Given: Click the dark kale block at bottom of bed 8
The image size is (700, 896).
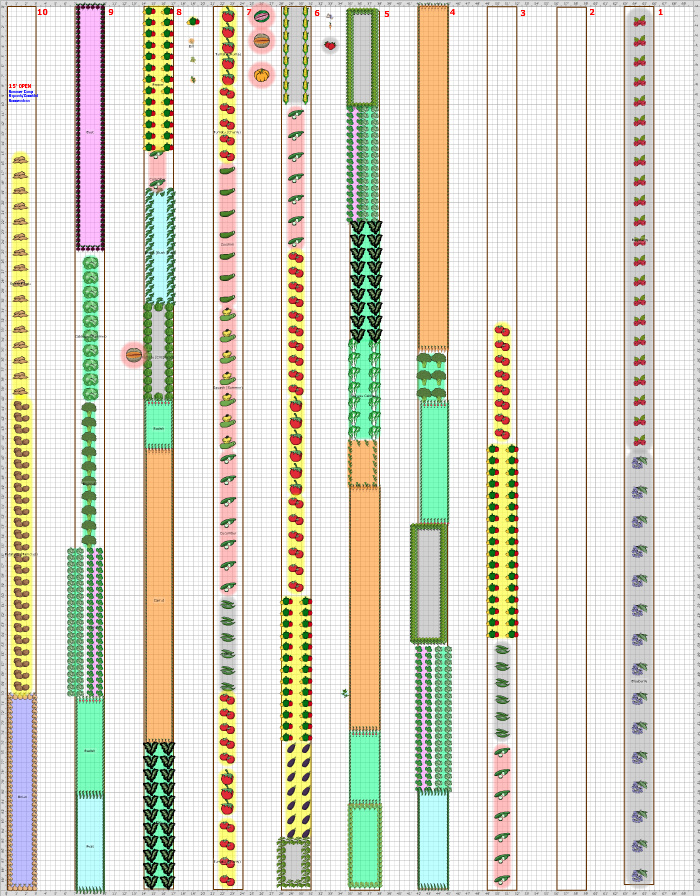Looking at the screenshot, I should tap(159, 815).
